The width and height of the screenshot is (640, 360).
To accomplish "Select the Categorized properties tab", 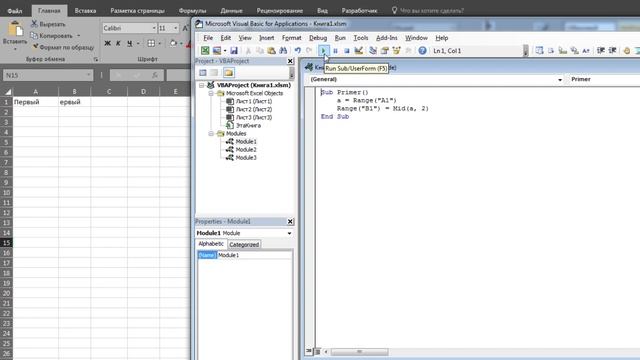I will point(244,244).
